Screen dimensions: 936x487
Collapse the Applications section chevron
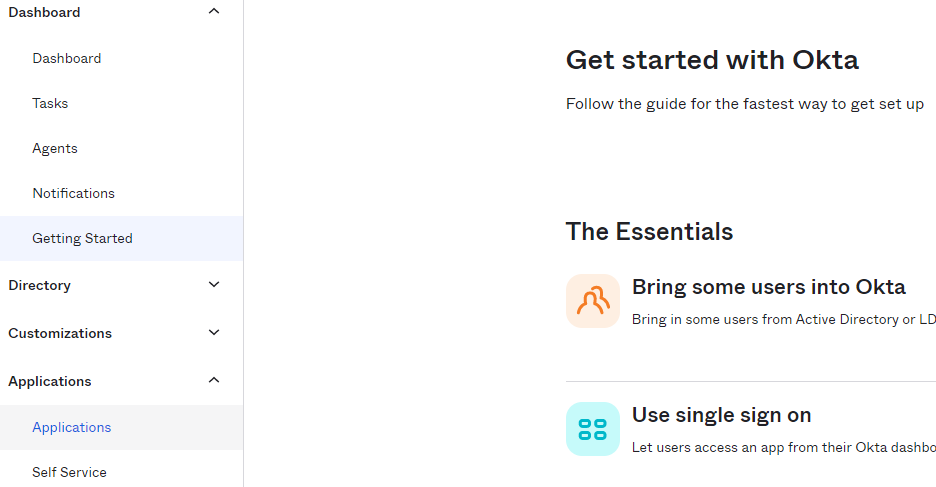coord(214,381)
